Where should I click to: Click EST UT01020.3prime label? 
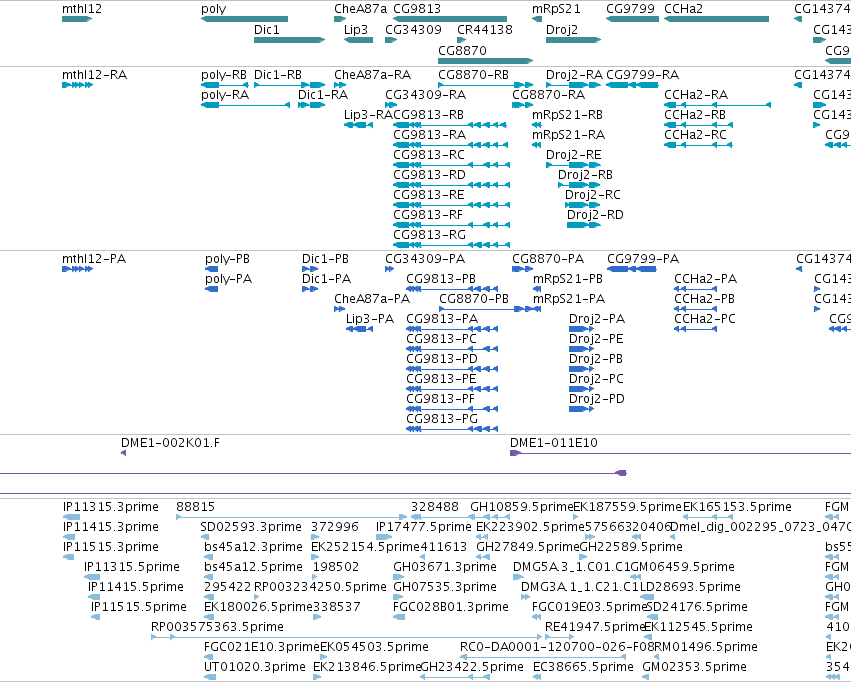[x=255, y=666]
